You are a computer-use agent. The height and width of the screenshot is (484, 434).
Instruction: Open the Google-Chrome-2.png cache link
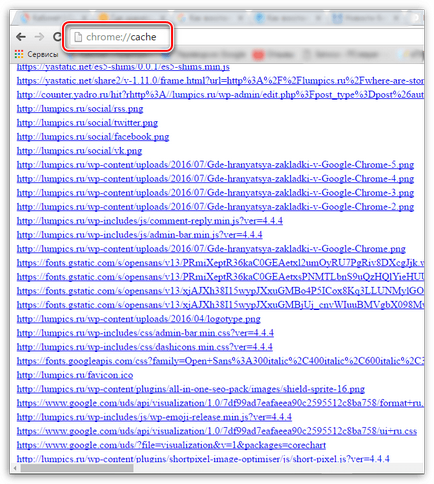[x=215, y=207]
